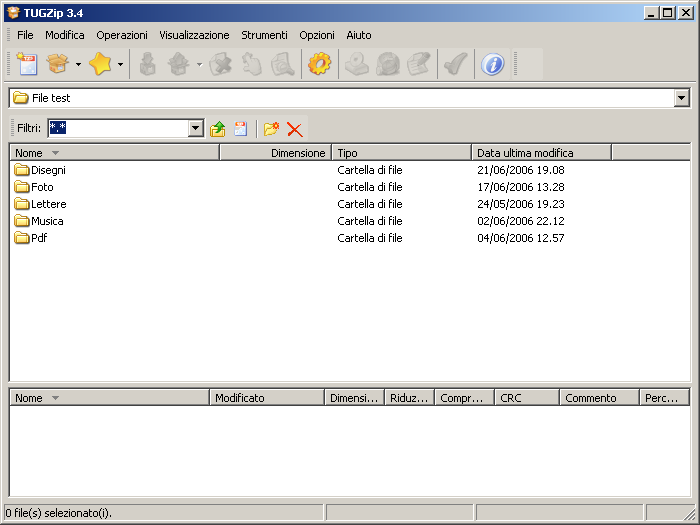Open the File menu
This screenshot has height=525, width=700.
tap(25, 35)
